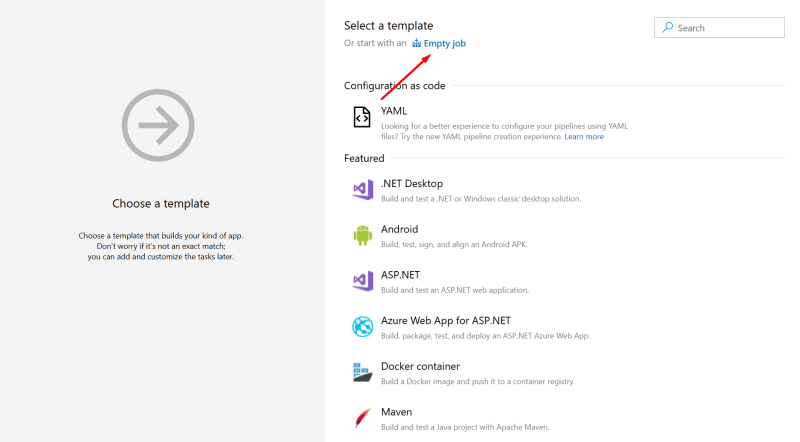Click the YAML description text
Screen dimensions: 800x442
[x=505, y=131]
